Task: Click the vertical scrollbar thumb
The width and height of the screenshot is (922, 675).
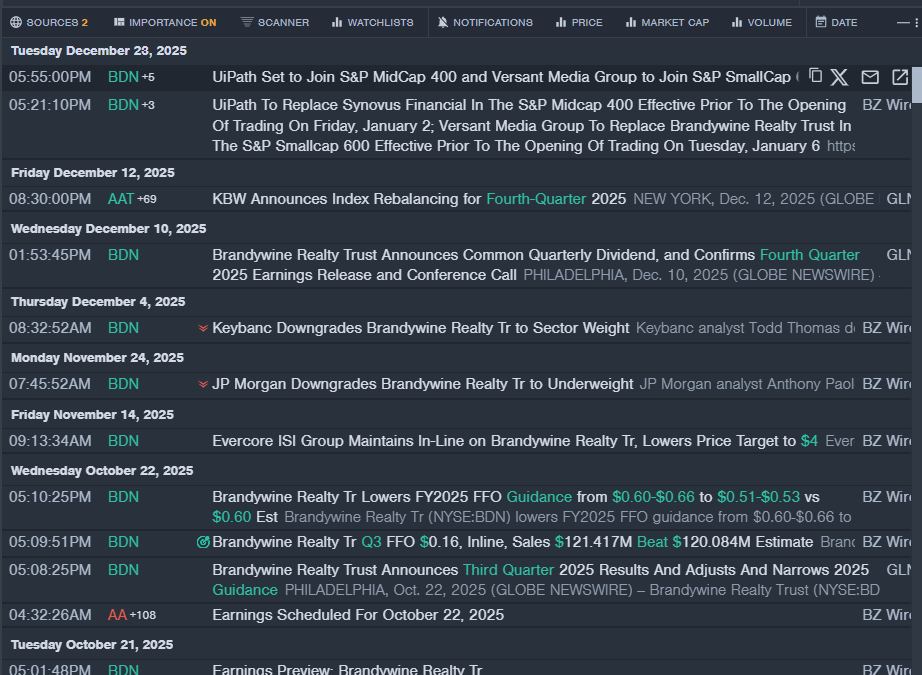Action: pyautogui.click(x=917, y=84)
